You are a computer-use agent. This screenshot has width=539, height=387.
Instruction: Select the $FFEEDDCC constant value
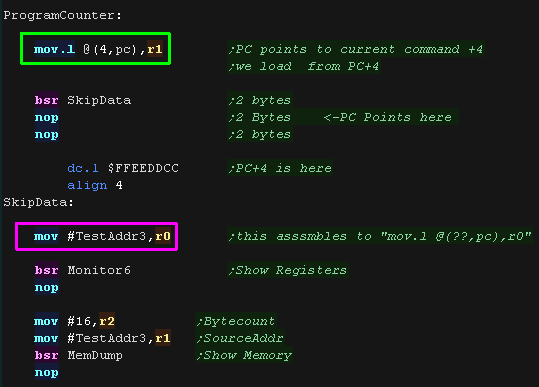pyautogui.click(x=143, y=168)
